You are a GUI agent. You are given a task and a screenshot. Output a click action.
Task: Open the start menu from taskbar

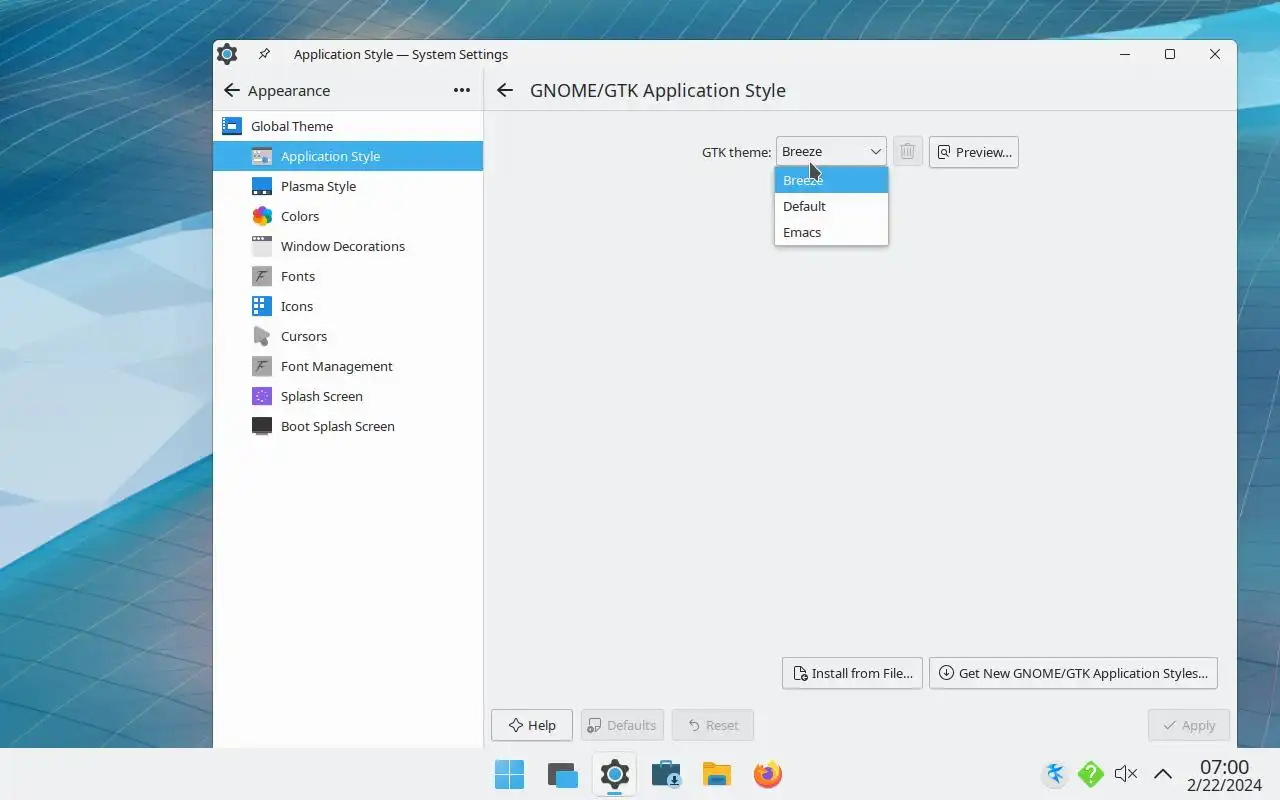pyautogui.click(x=509, y=774)
